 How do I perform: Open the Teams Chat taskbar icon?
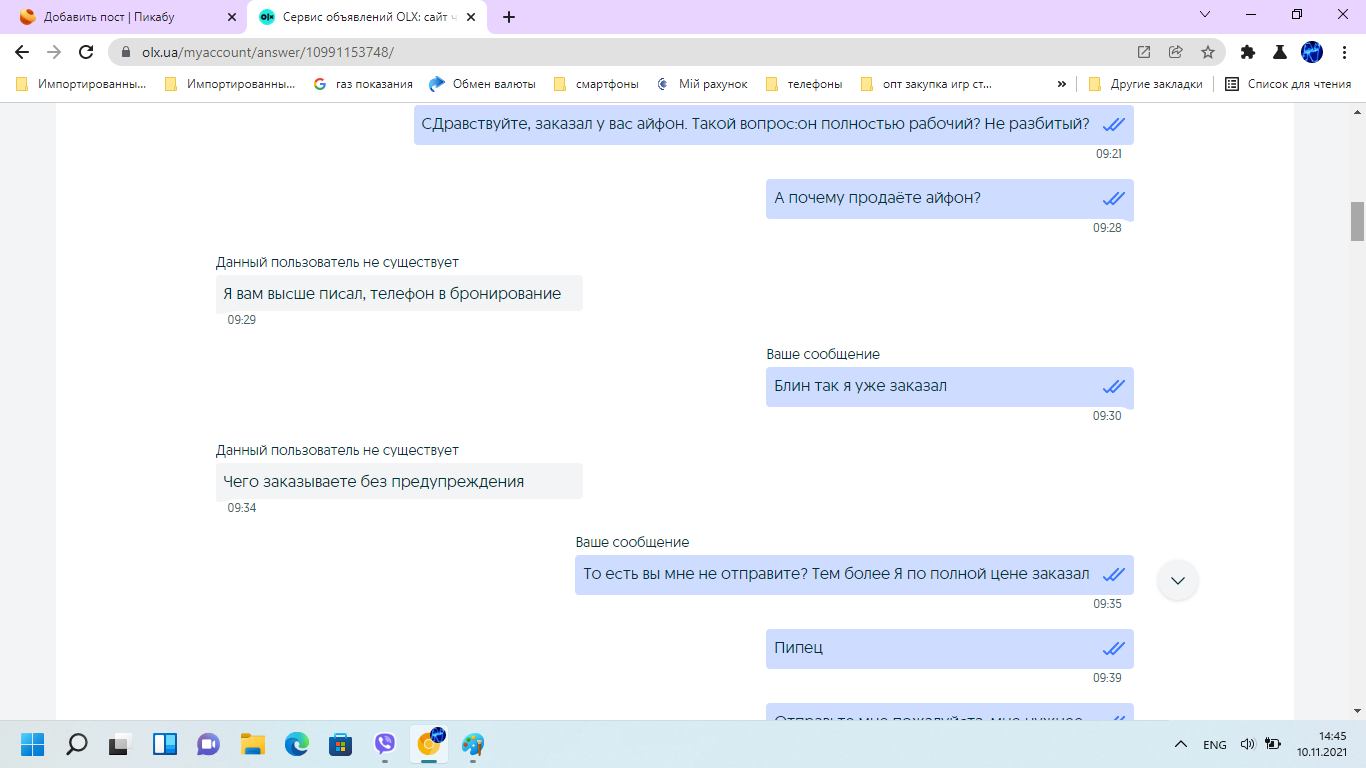[x=209, y=744]
